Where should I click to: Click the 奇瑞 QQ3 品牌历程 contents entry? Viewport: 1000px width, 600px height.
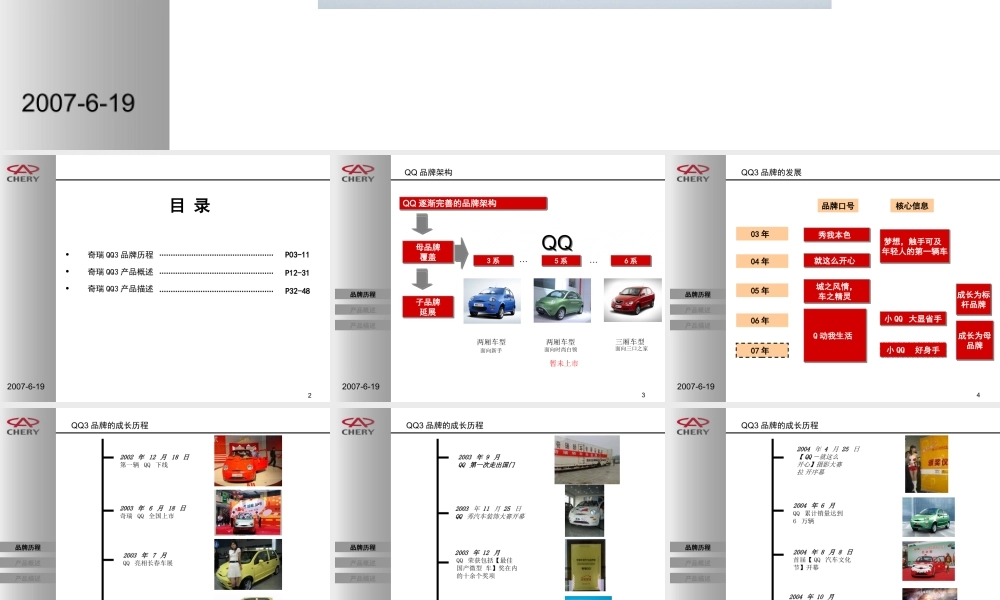(x=120, y=254)
